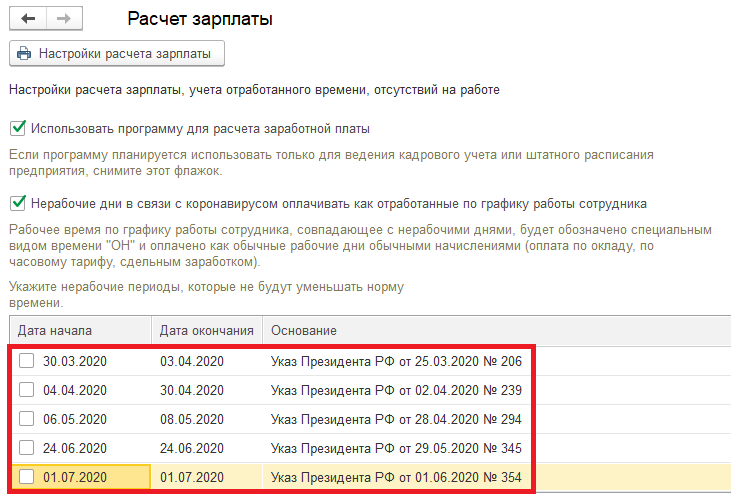Check the highlighted 01.07.2020 row checkbox
This screenshot has width=731, height=495.
coord(27,477)
